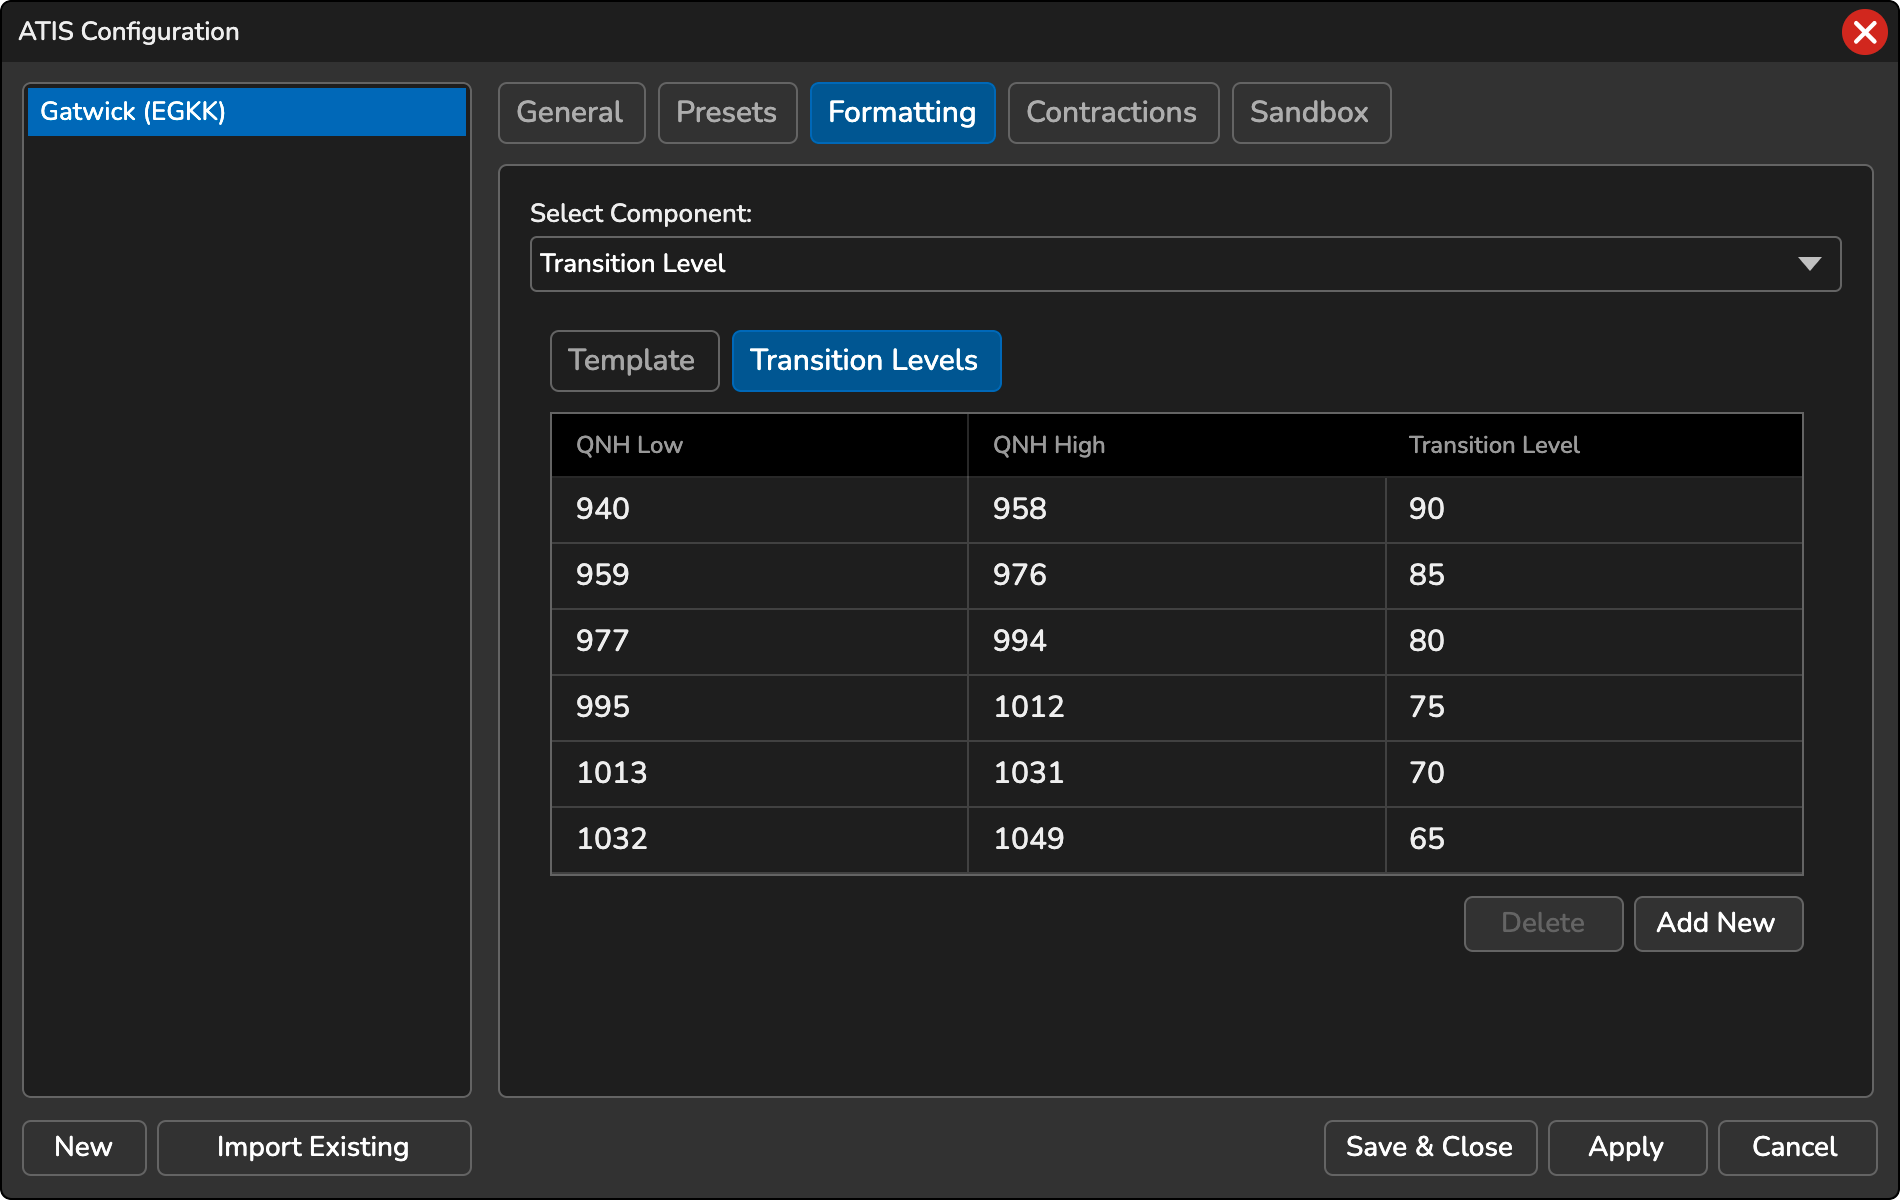This screenshot has height=1200, width=1900.
Task: Click the Import Existing button
Action: tap(313, 1147)
